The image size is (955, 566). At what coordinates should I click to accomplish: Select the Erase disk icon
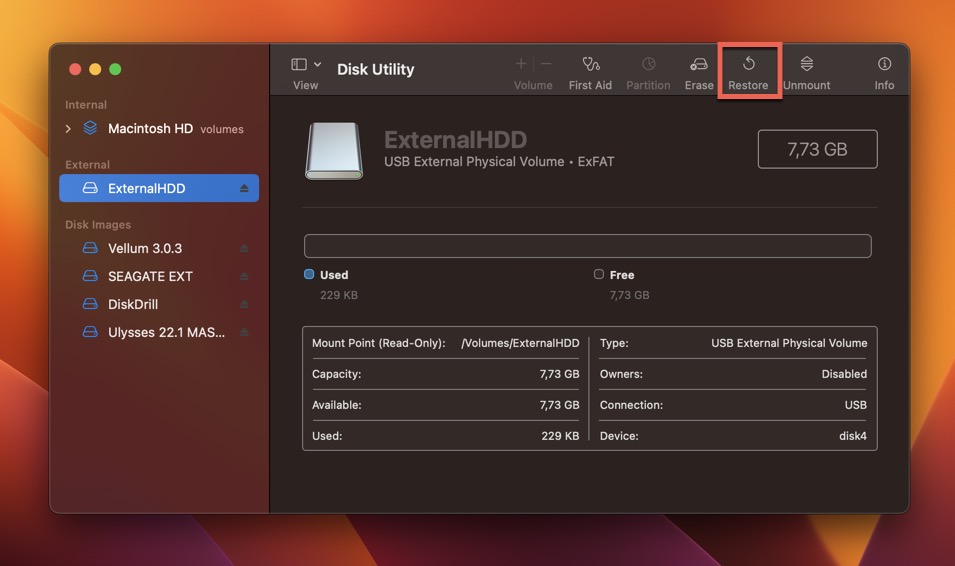coord(699,64)
